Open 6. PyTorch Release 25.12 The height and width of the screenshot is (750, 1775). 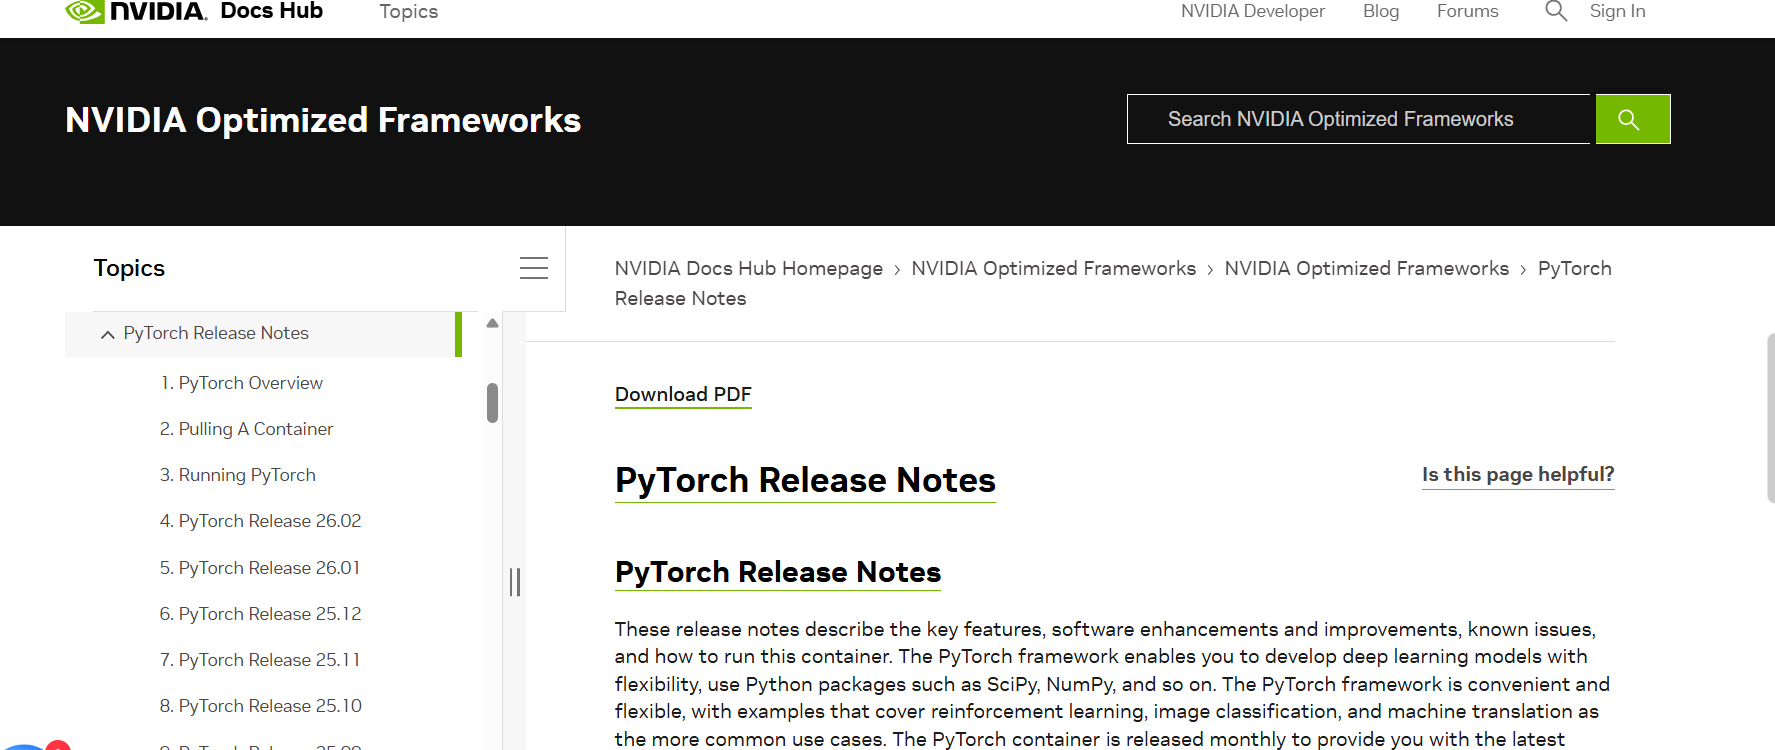[260, 614]
